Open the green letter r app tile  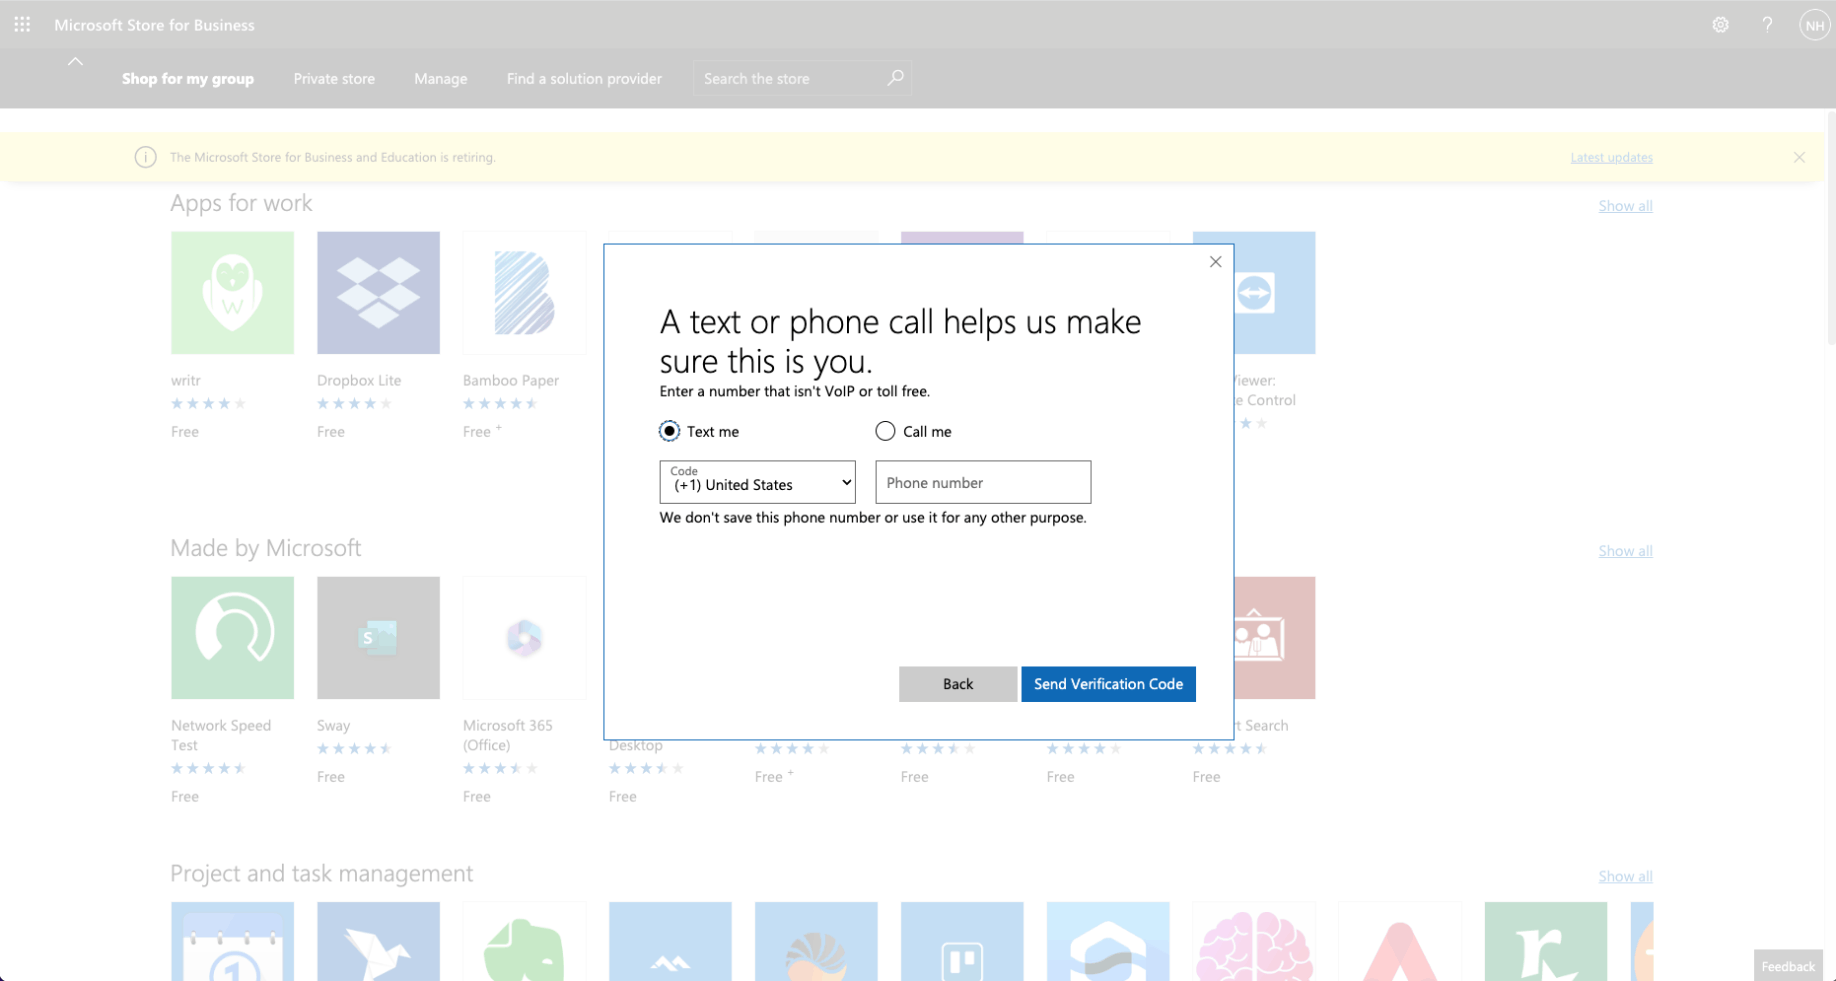click(1546, 941)
